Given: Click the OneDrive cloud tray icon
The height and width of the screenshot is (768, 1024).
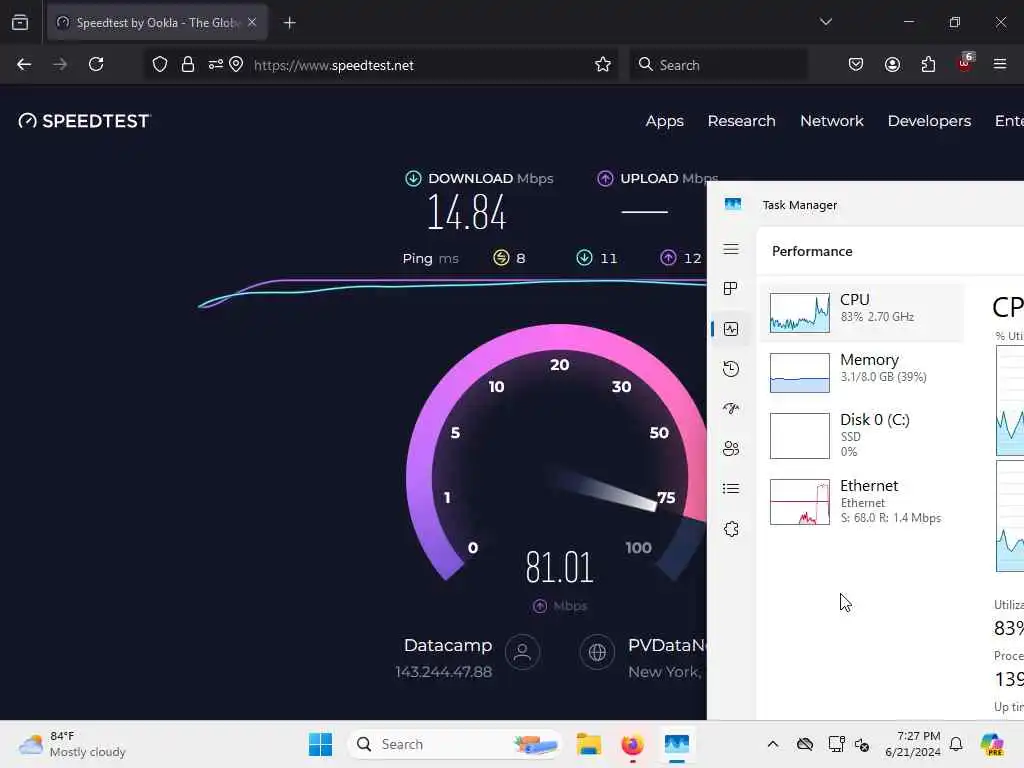Looking at the screenshot, I should 805,744.
